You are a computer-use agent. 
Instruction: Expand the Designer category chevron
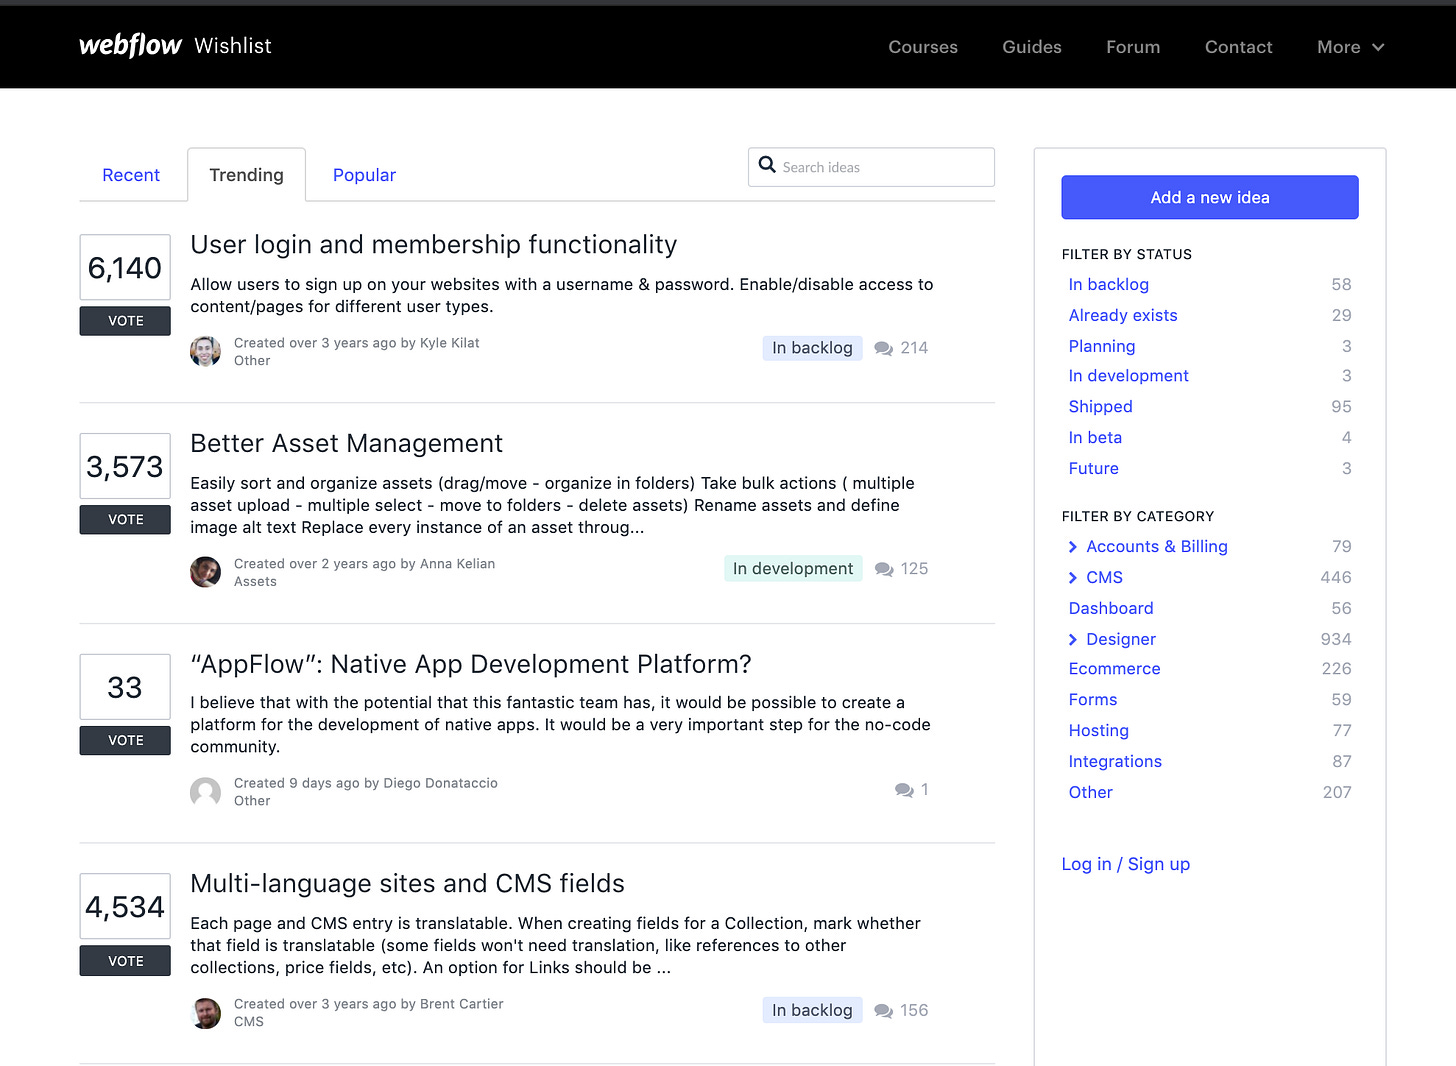pos(1073,640)
